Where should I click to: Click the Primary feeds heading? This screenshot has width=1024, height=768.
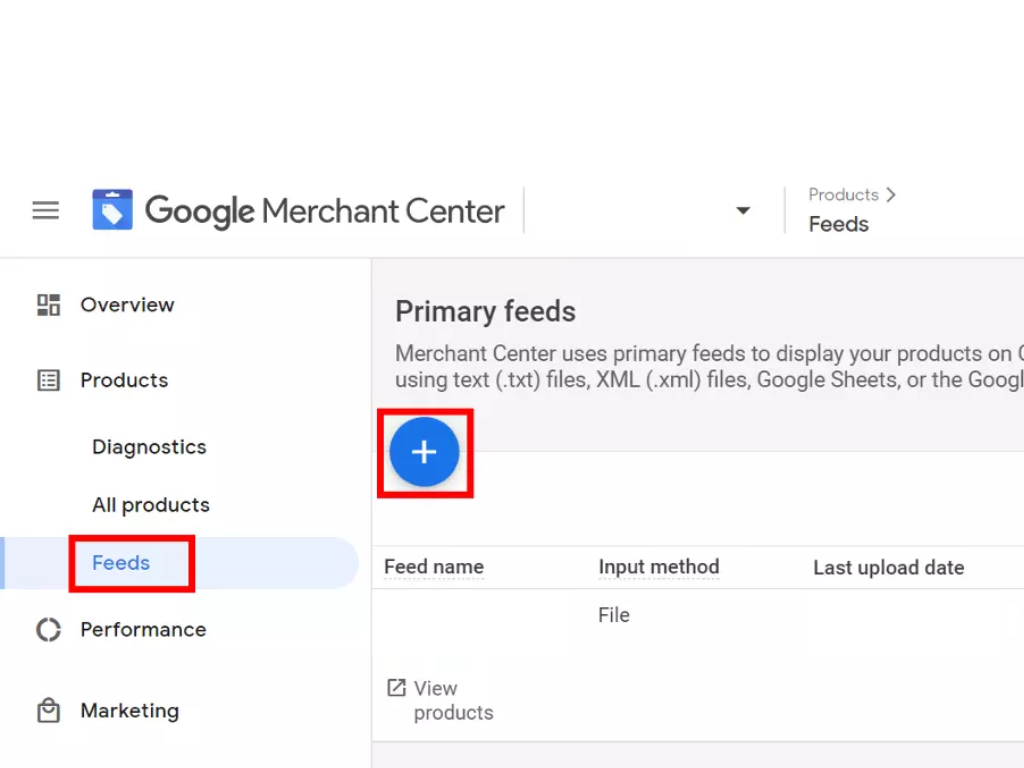click(485, 312)
